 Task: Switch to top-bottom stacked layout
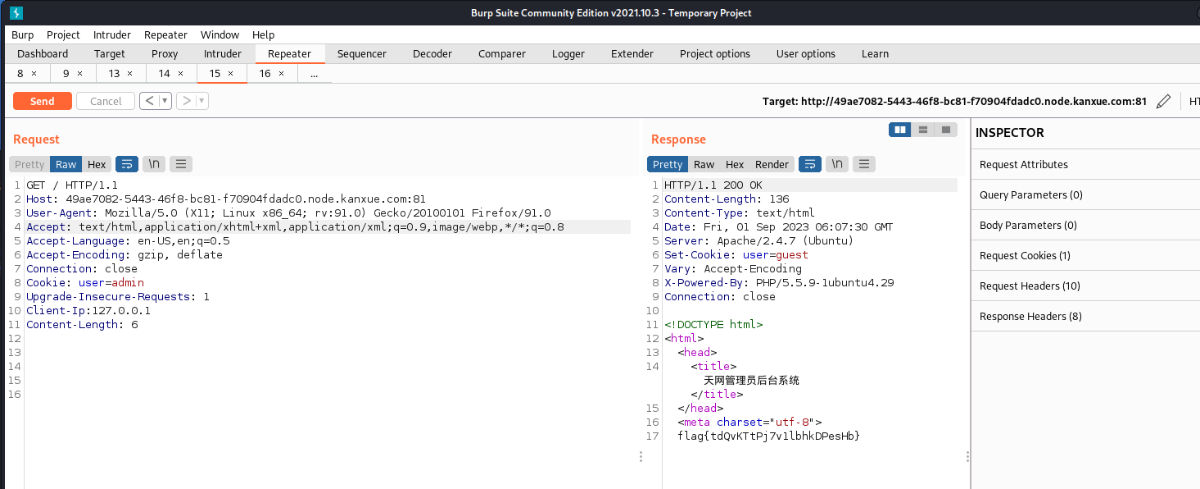click(x=923, y=129)
